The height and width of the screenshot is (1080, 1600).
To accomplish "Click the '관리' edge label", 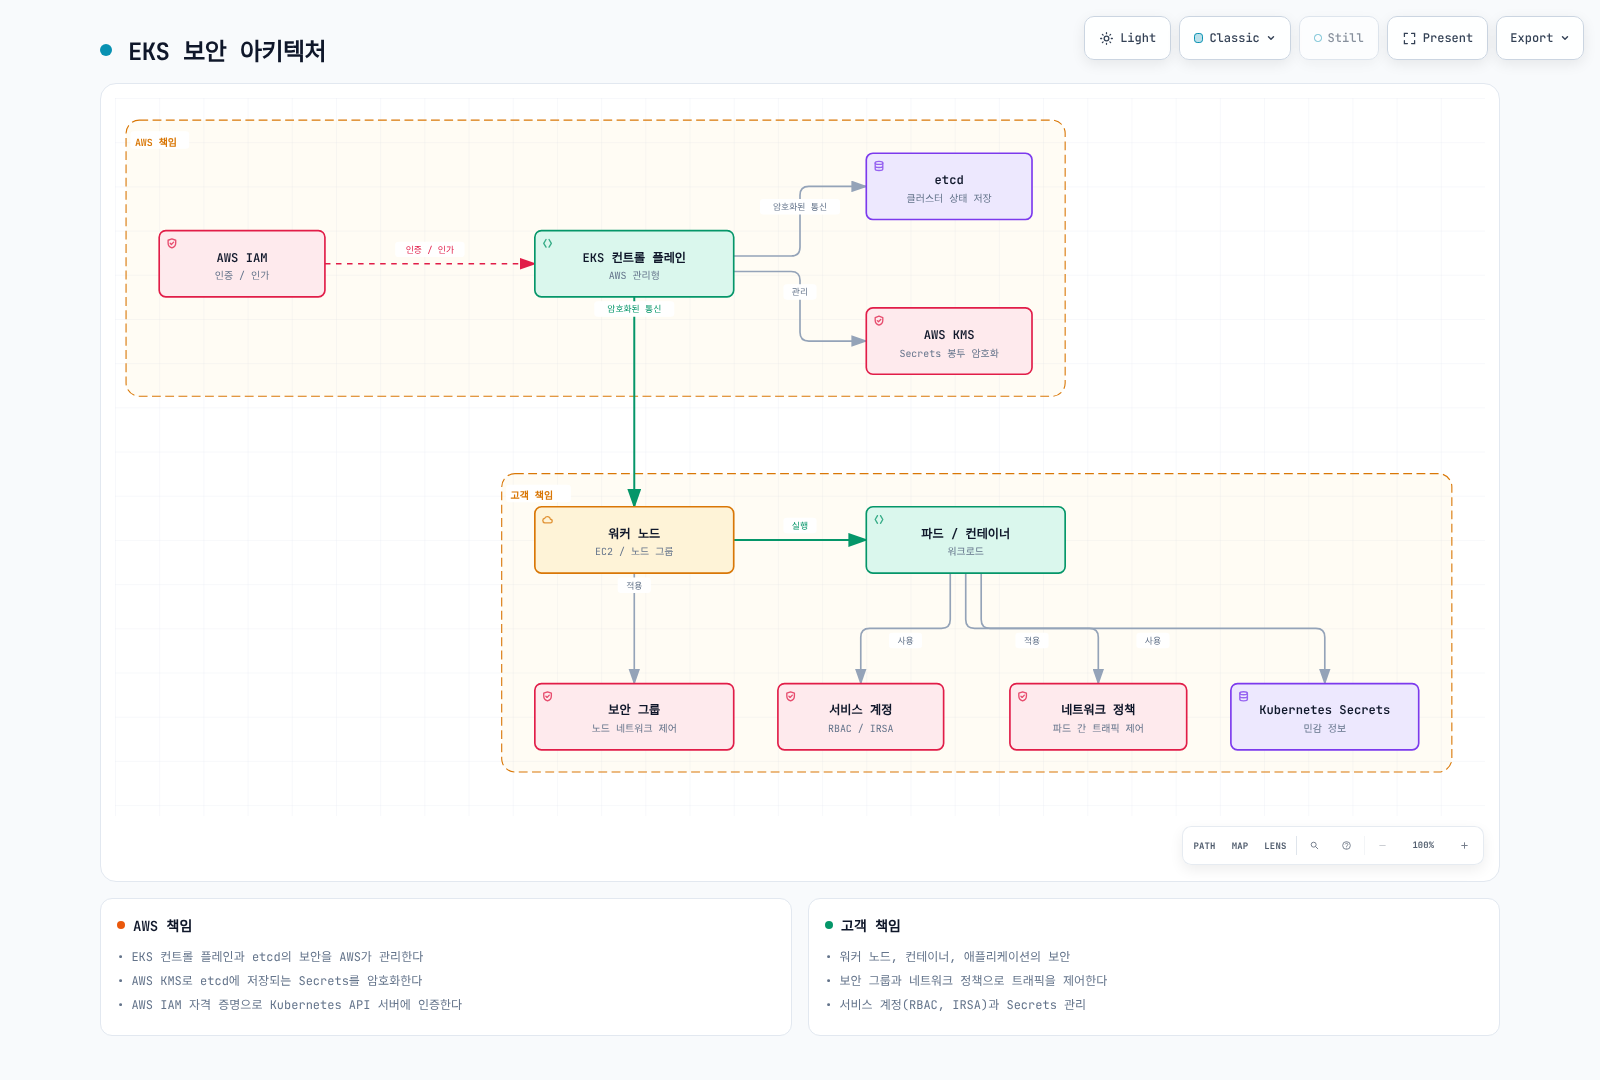I will (800, 292).
